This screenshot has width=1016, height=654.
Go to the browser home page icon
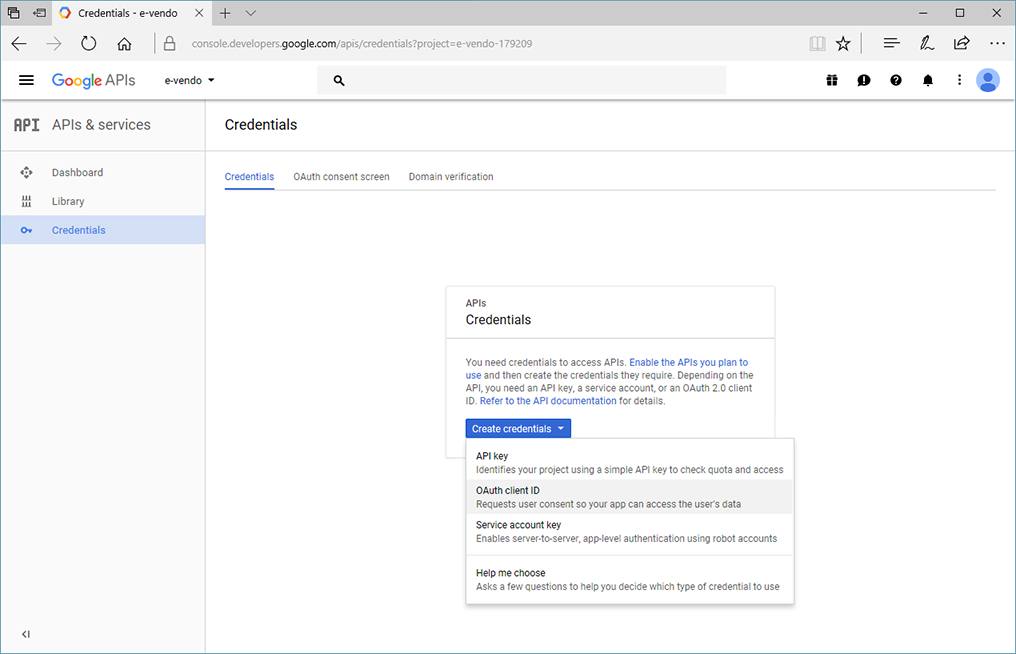(x=124, y=44)
